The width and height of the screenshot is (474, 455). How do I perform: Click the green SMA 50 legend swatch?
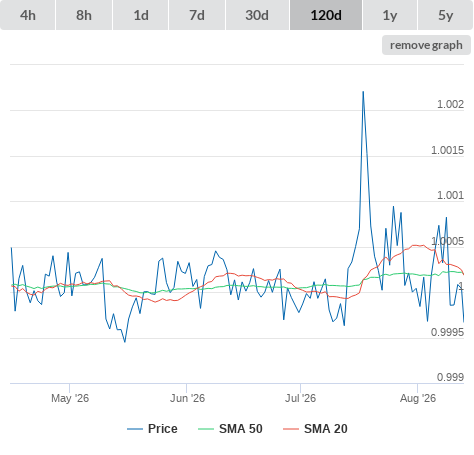pos(206,429)
